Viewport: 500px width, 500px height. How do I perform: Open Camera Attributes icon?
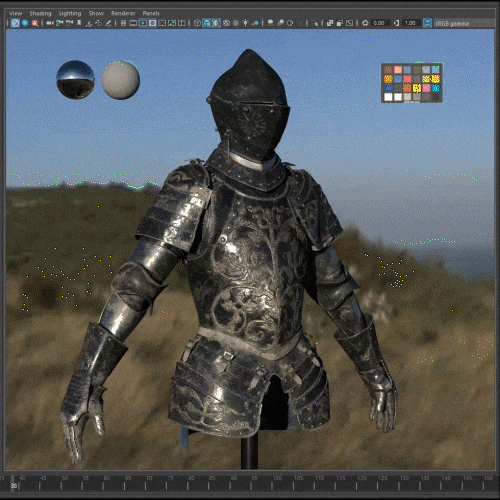pyautogui.click(x=69, y=23)
